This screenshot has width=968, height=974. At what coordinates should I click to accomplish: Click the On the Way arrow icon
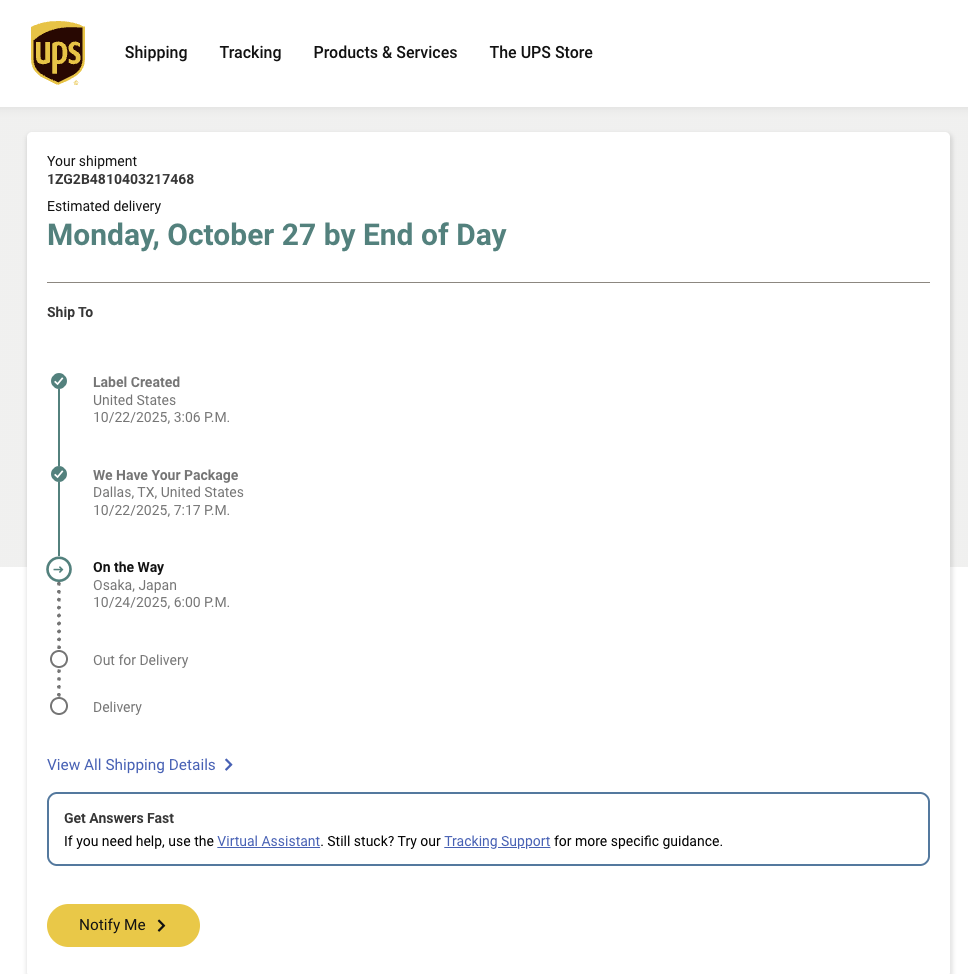(59, 569)
